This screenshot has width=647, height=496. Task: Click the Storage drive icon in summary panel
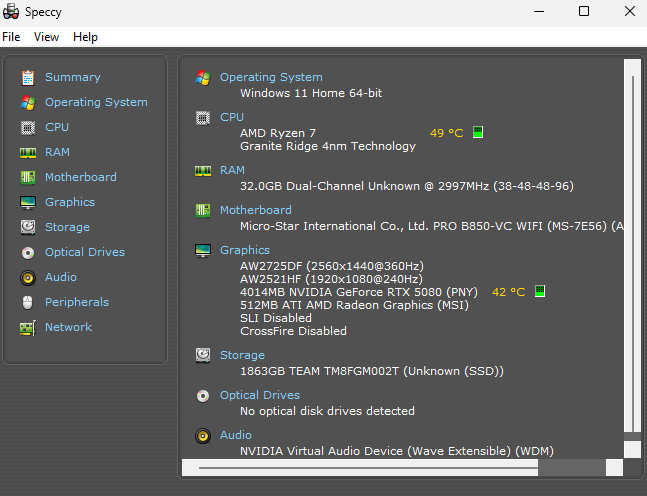[203, 355]
